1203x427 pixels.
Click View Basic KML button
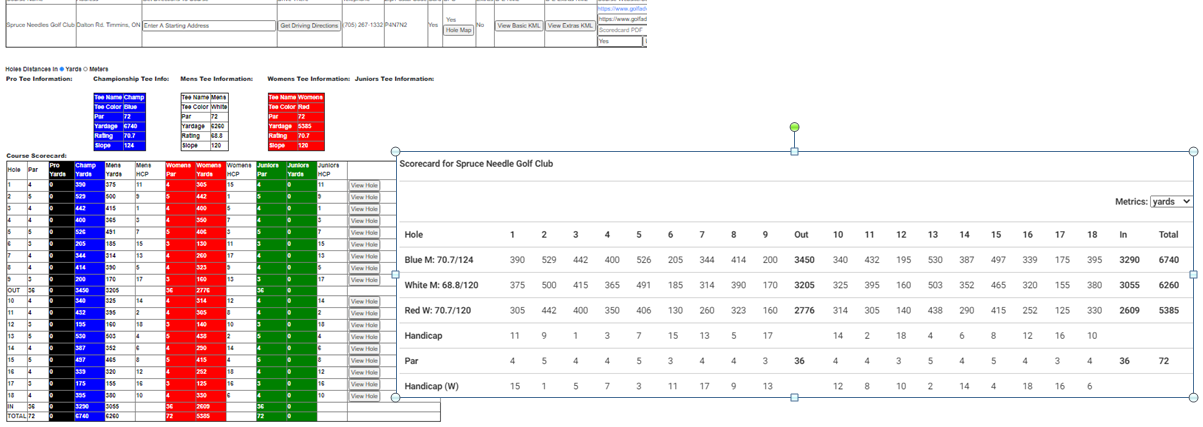(519, 24)
